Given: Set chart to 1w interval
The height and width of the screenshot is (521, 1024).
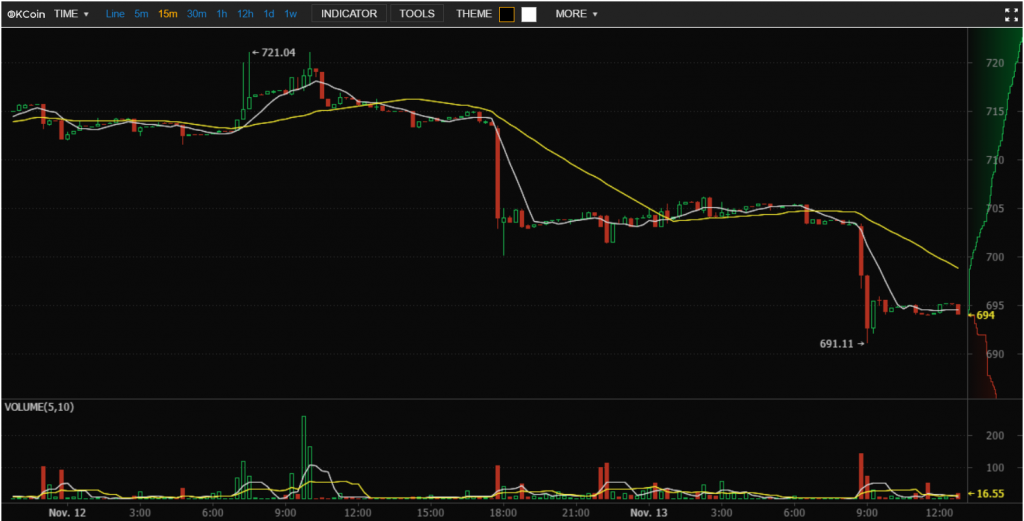Looking at the screenshot, I should pos(290,14).
